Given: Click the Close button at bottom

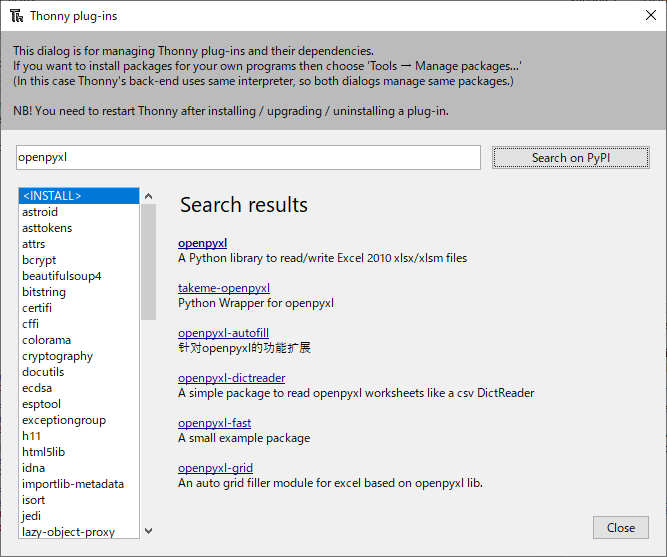Looking at the screenshot, I should 620,528.
